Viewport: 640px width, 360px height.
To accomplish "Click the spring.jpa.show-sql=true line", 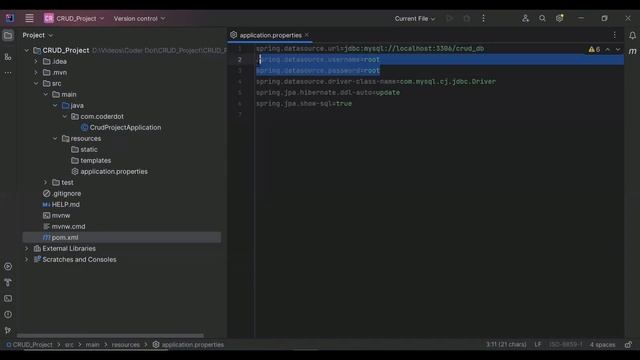I will [x=304, y=104].
